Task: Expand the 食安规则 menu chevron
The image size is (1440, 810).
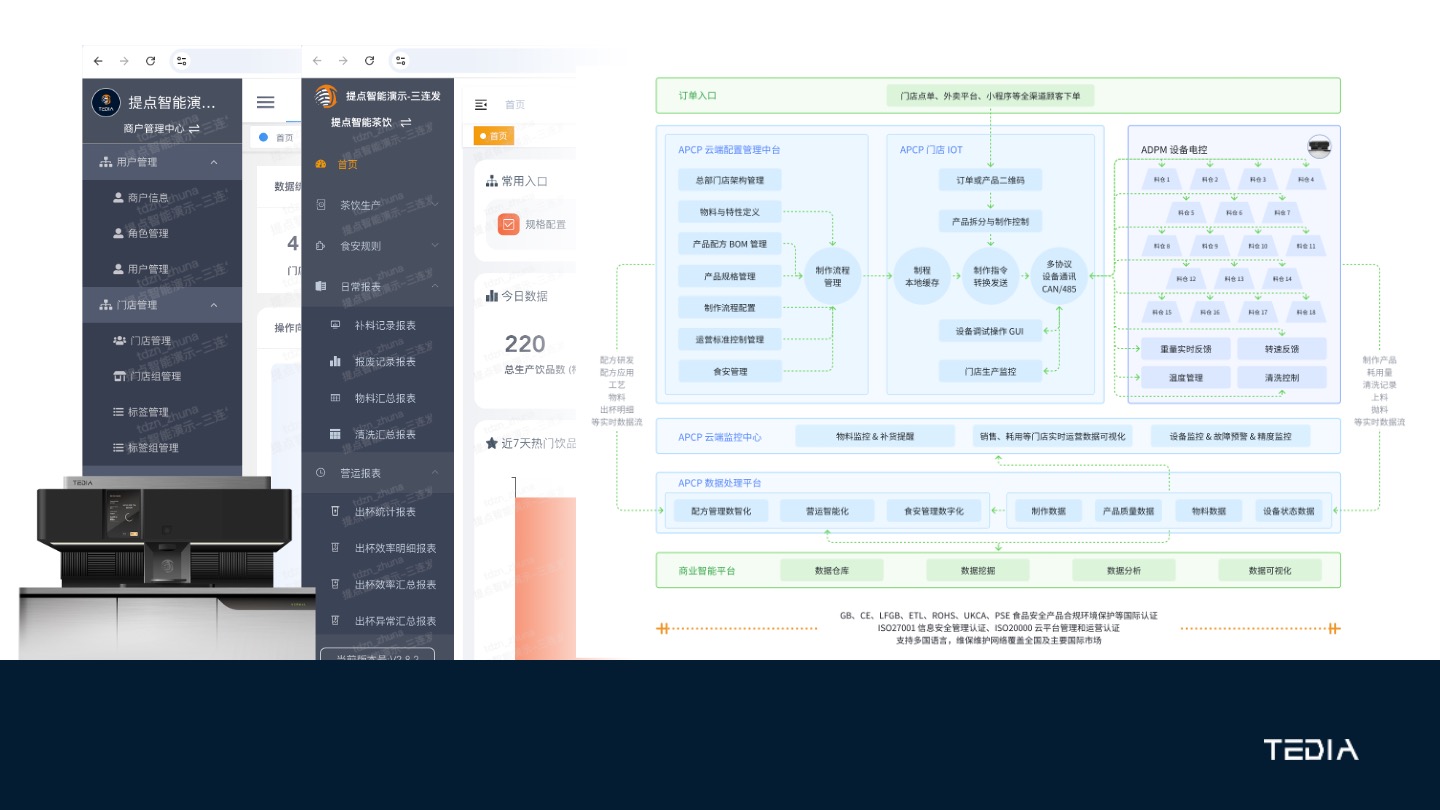Action: (435, 245)
